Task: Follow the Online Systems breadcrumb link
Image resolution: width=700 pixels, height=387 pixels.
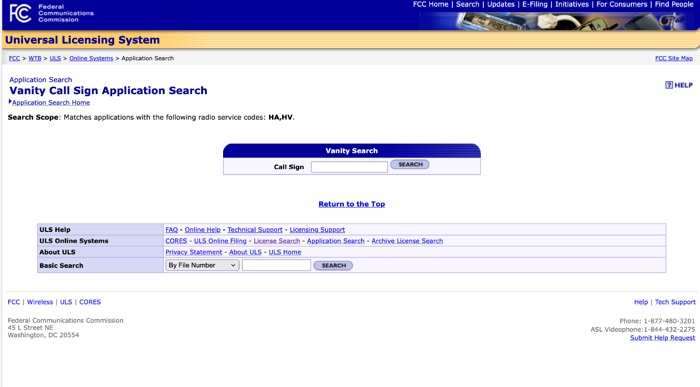Action: [x=91, y=58]
